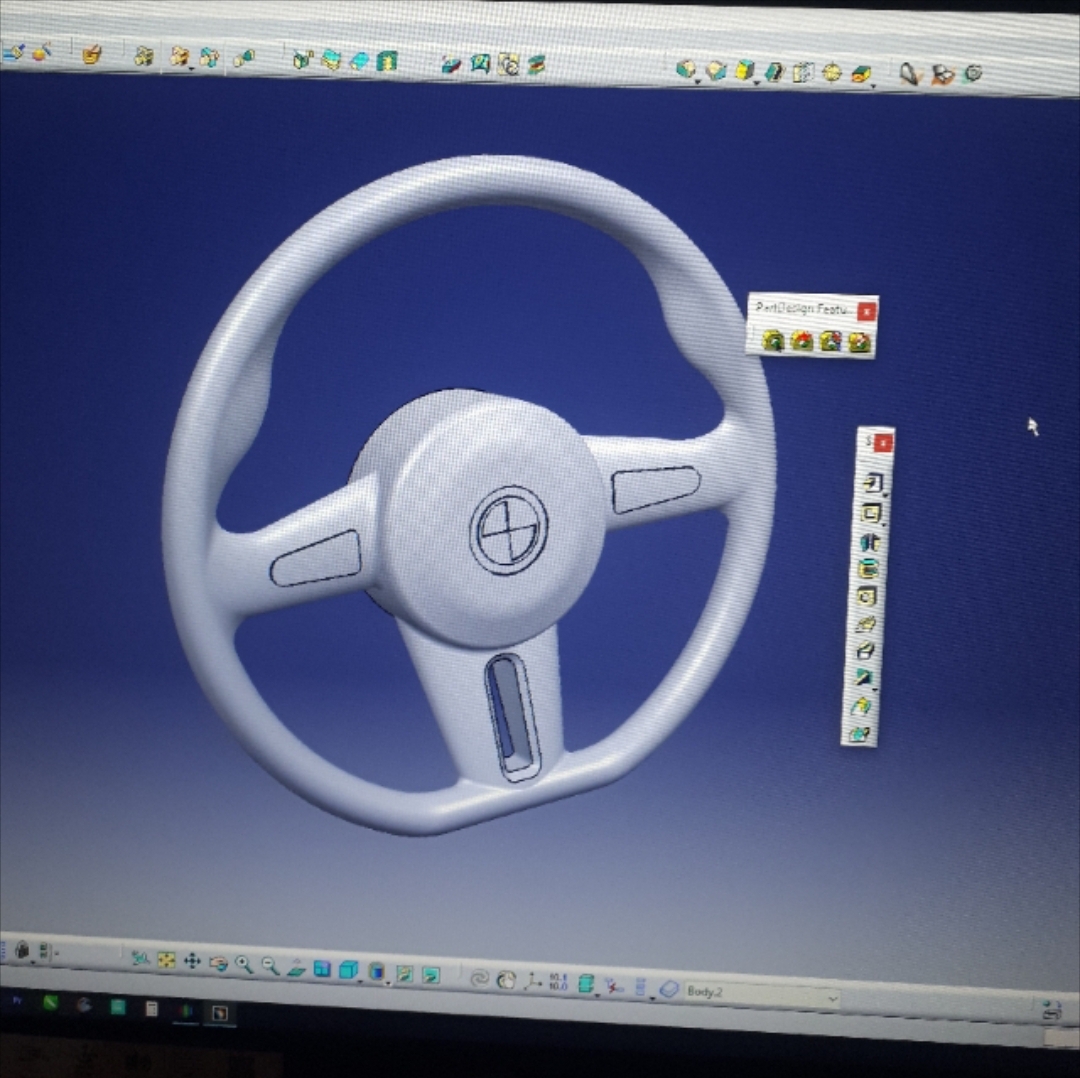
Task: Click the Pad icon in top toolbar
Action: point(685,69)
